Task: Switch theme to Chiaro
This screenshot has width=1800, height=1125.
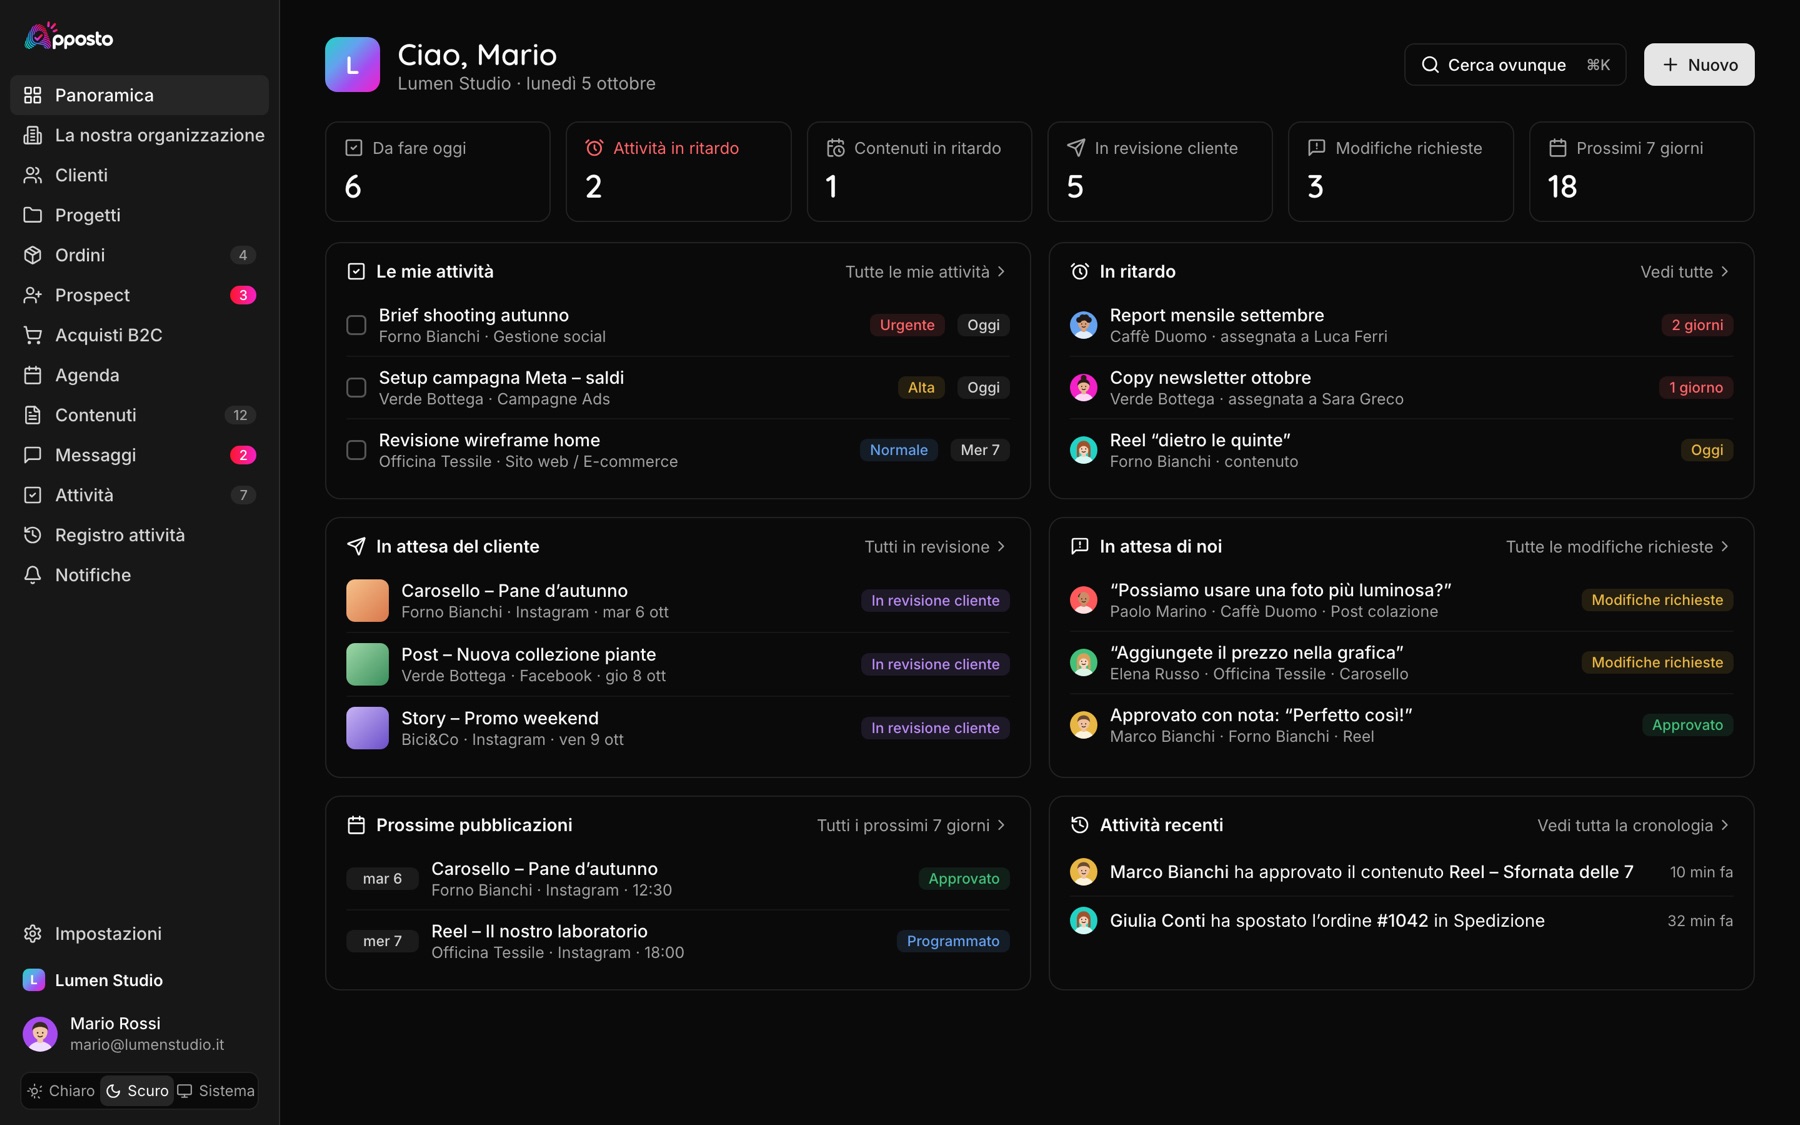Action: [x=61, y=1091]
